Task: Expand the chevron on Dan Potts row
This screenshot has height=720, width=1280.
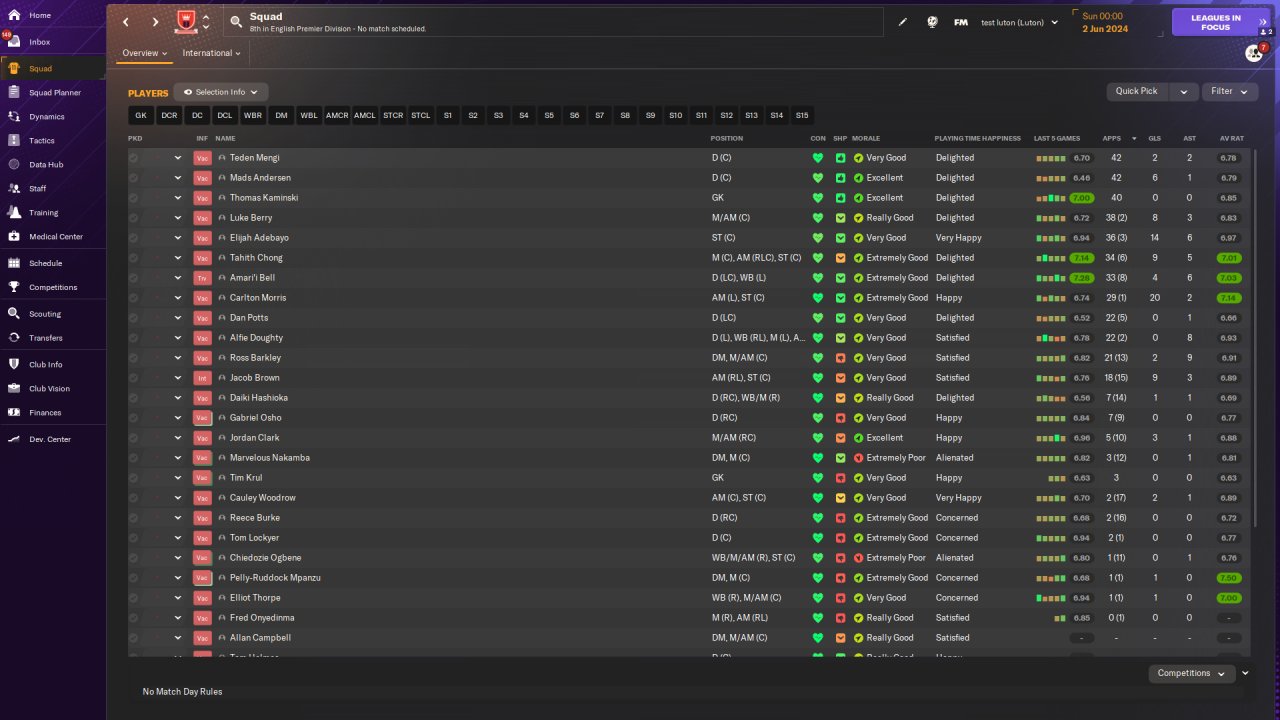Action: (x=178, y=318)
